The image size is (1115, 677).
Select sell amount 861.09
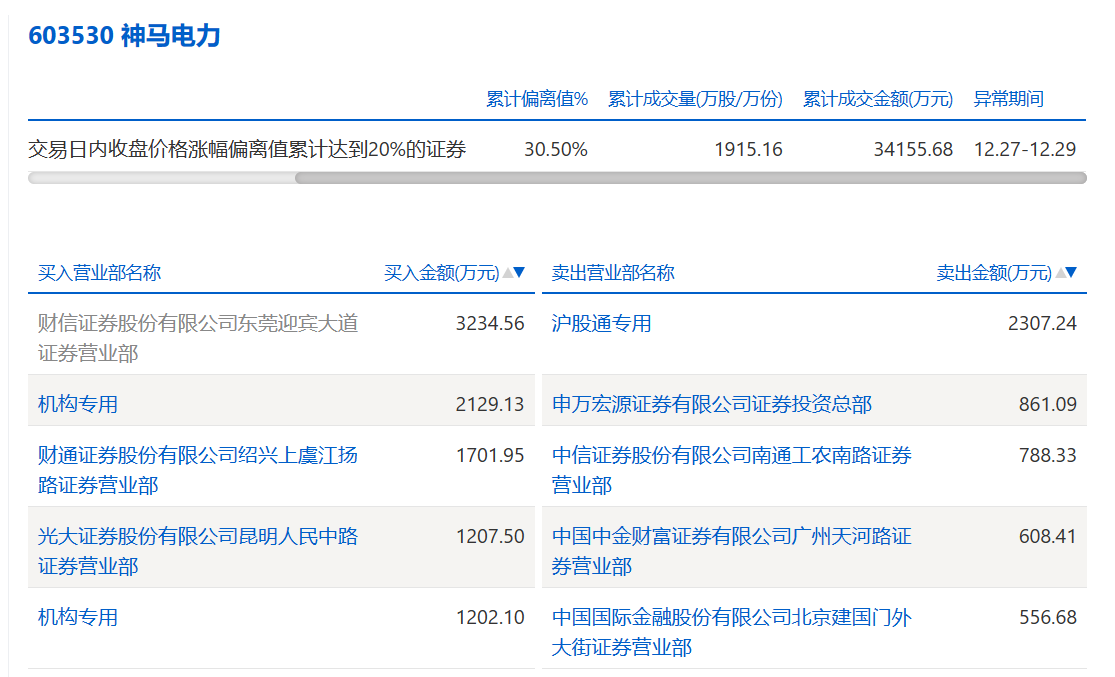pyautogui.click(x=1047, y=404)
